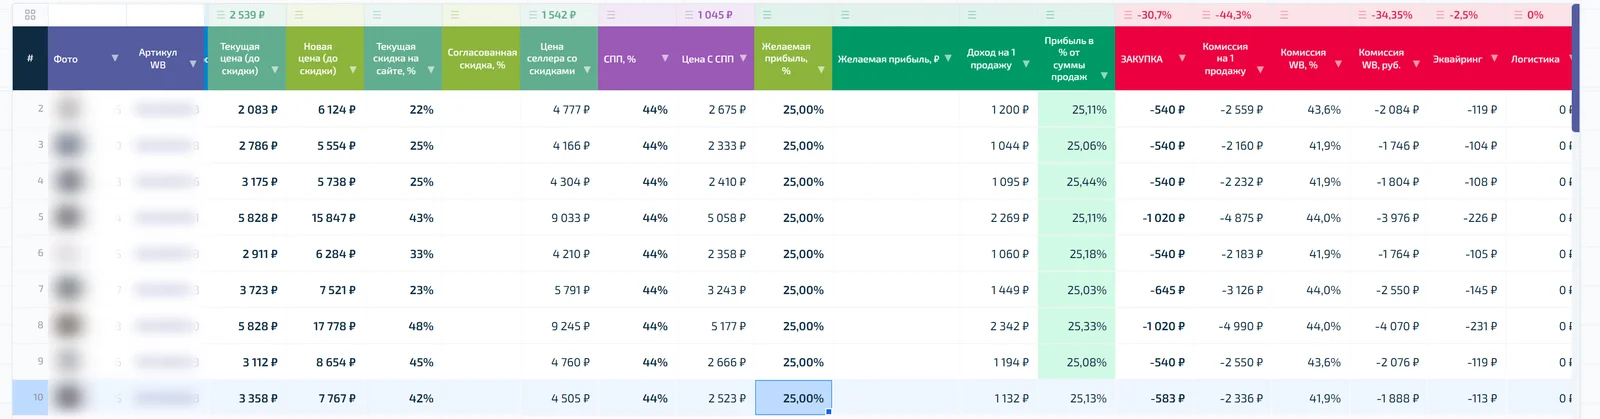Open filter arrow for Новая цена (до скидки)
1600x419 pixels.
(x=352, y=70)
